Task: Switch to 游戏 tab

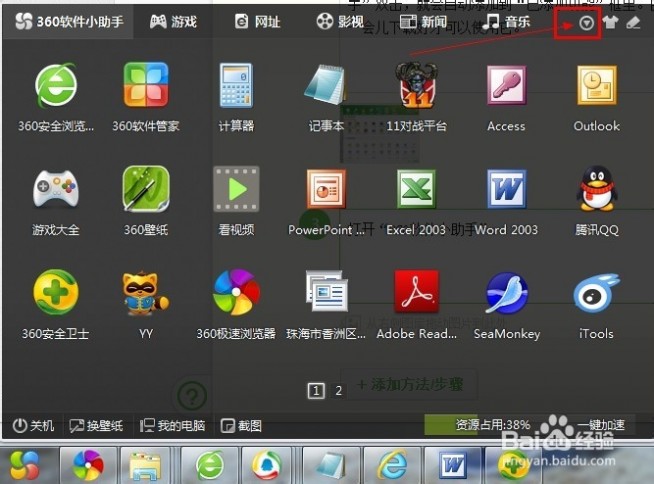Action: (x=173, y=21)
